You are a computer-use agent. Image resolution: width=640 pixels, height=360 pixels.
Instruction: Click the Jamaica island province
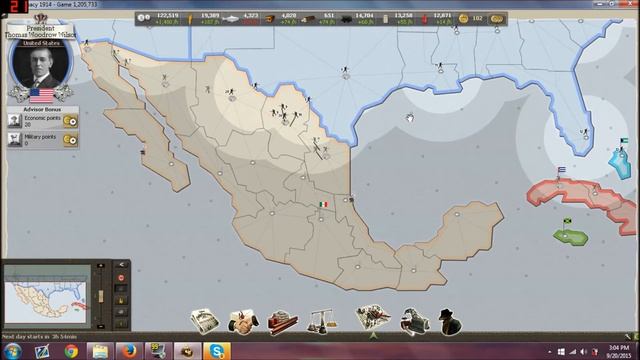tap(571, 237)
